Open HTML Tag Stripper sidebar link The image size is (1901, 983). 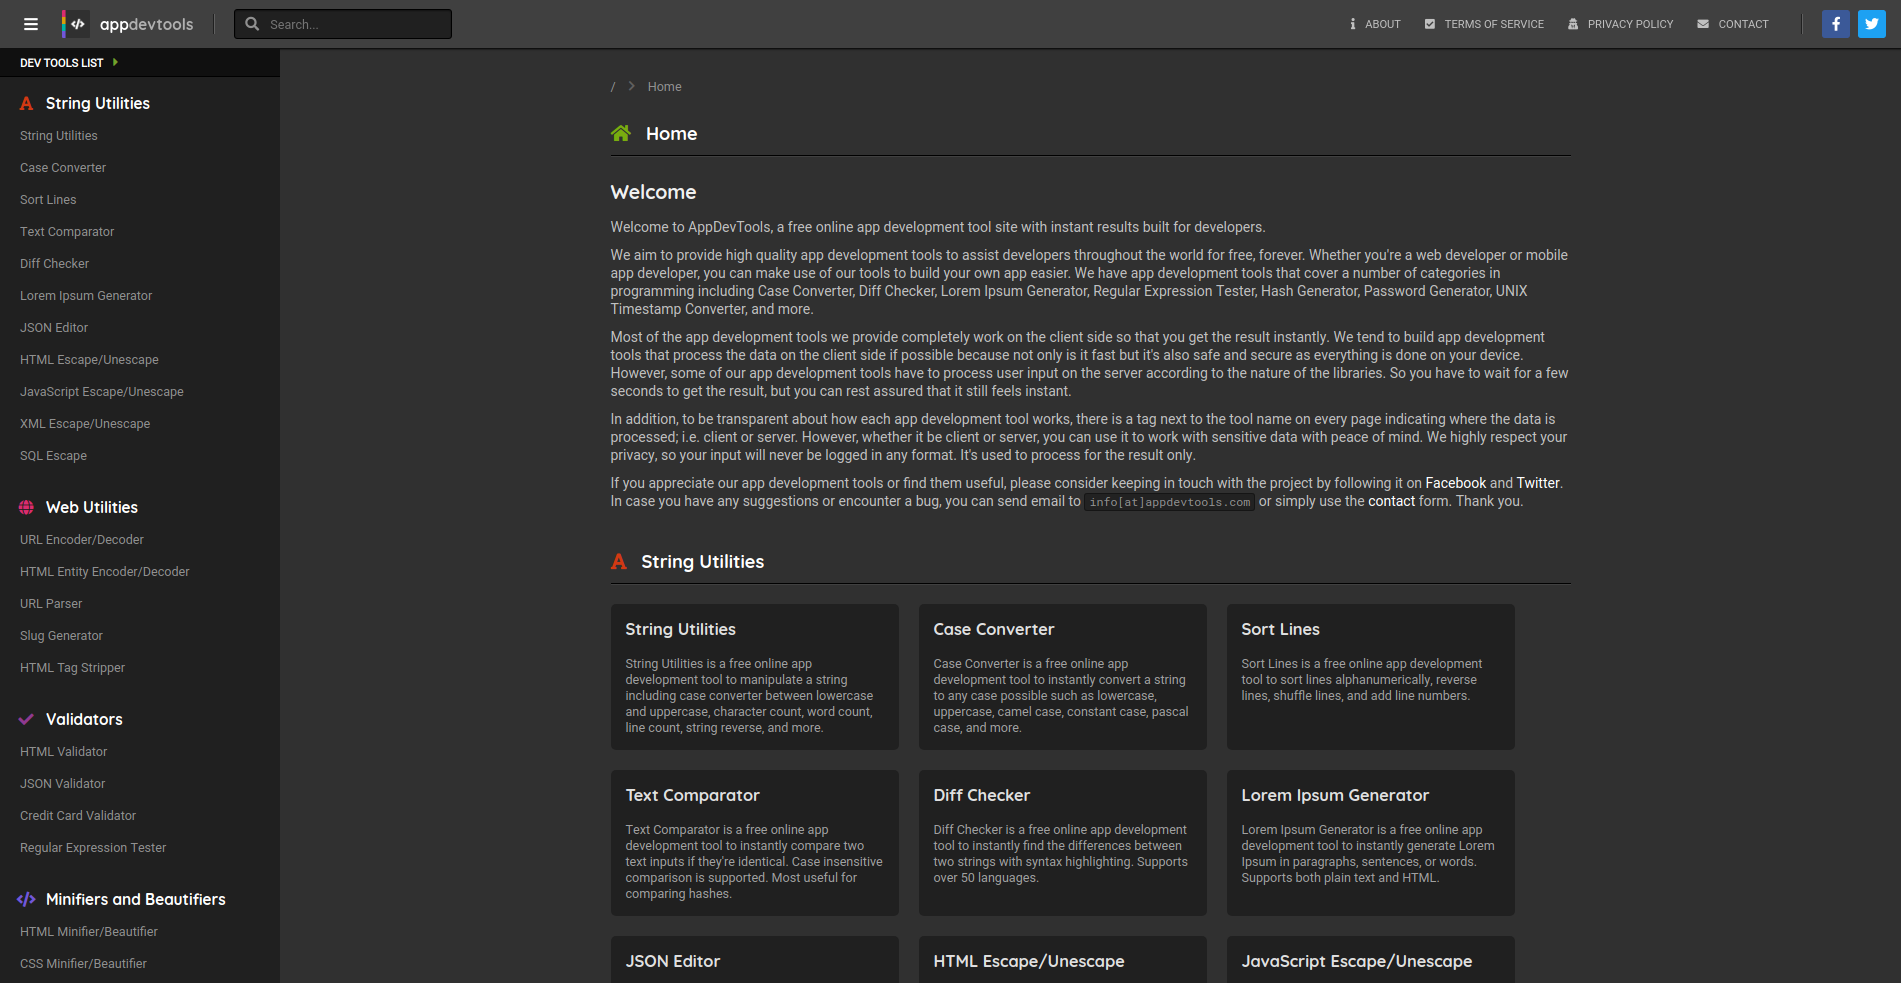[73, 668]
